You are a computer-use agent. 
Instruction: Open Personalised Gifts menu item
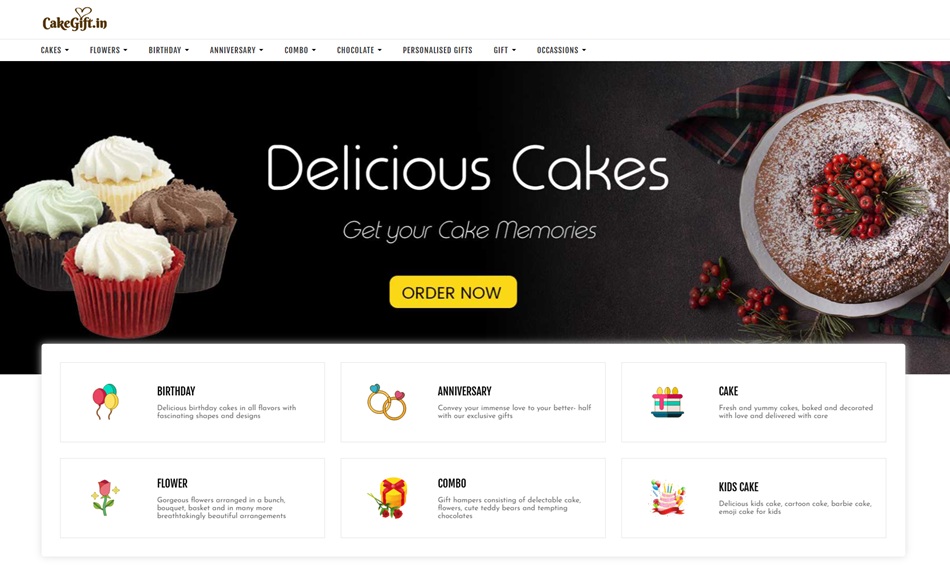(437, 50)
